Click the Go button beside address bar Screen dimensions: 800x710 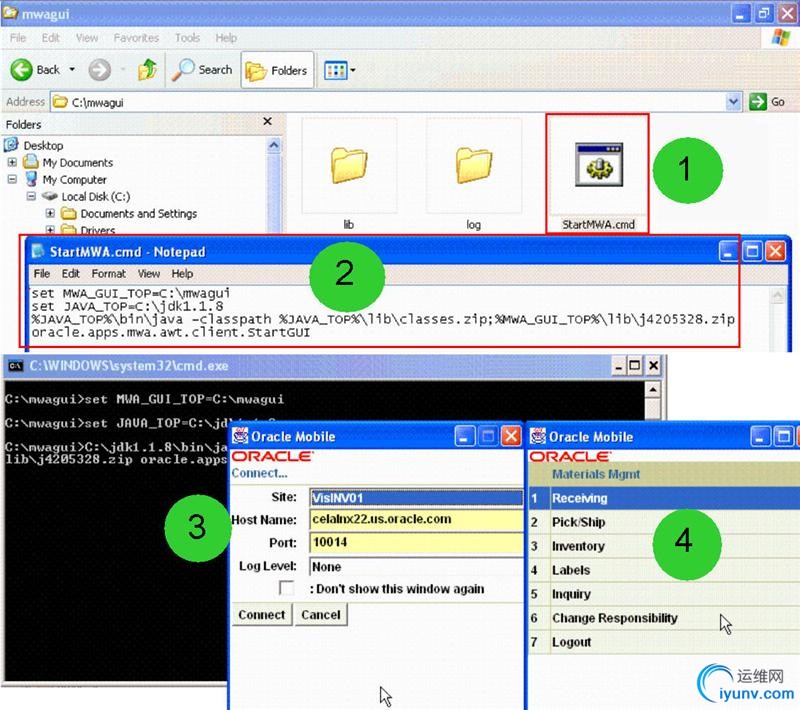(767, 102)
